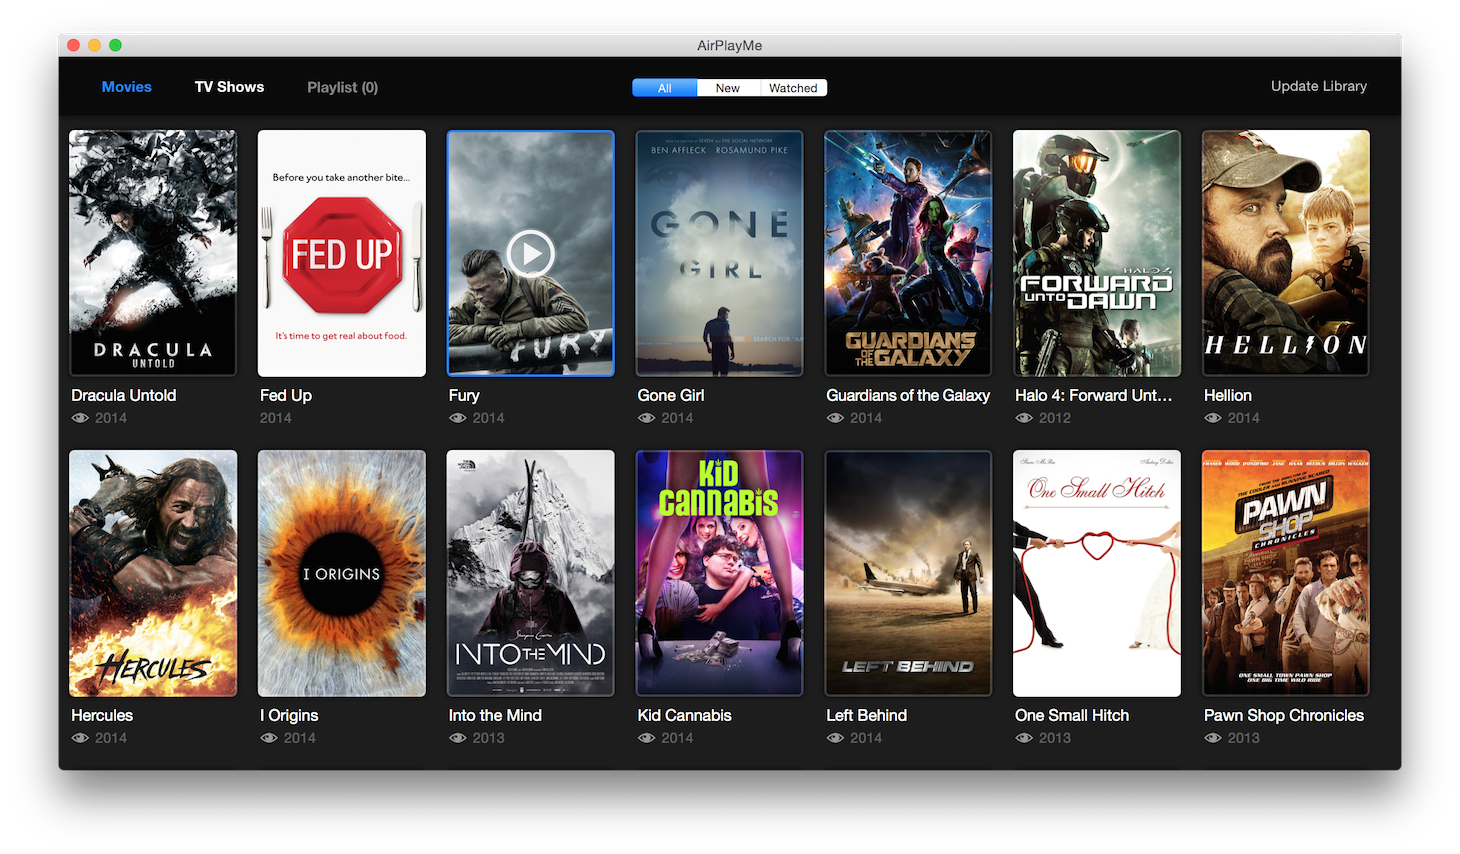Click the 2013 year under Into the Mind

489,738
